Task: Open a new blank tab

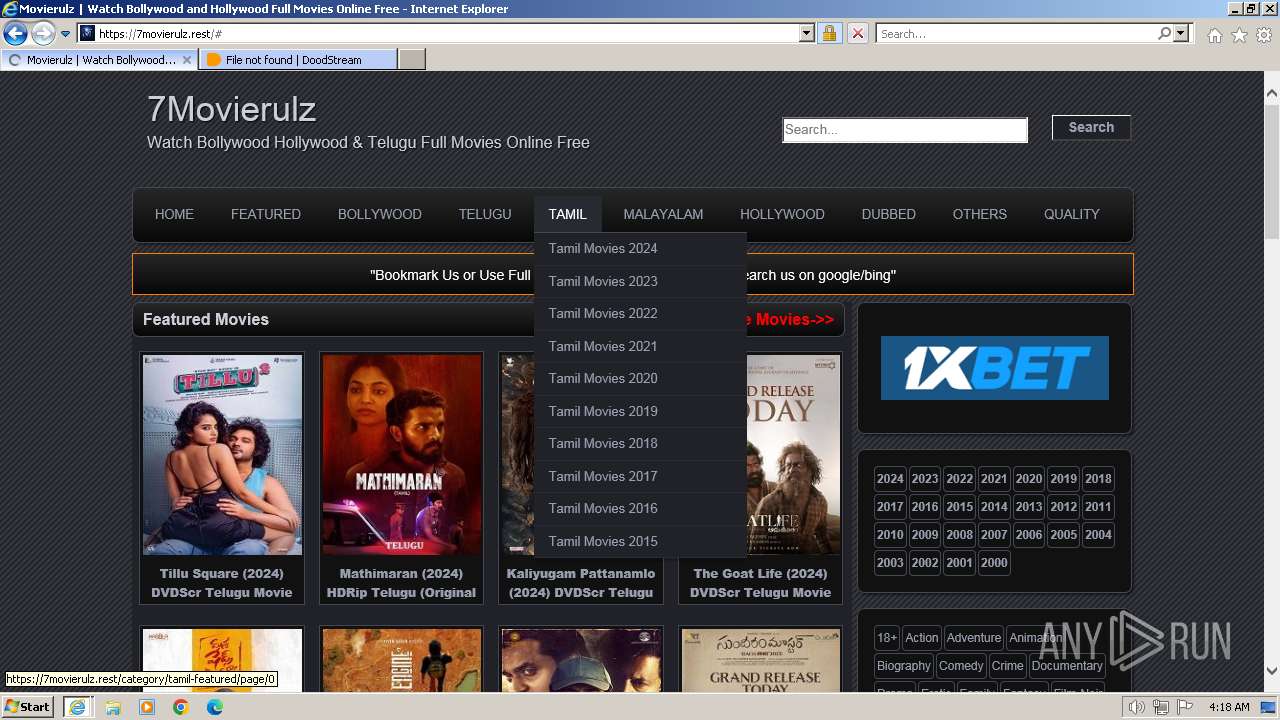Action: pyautogui.click(x=412, y=60)
